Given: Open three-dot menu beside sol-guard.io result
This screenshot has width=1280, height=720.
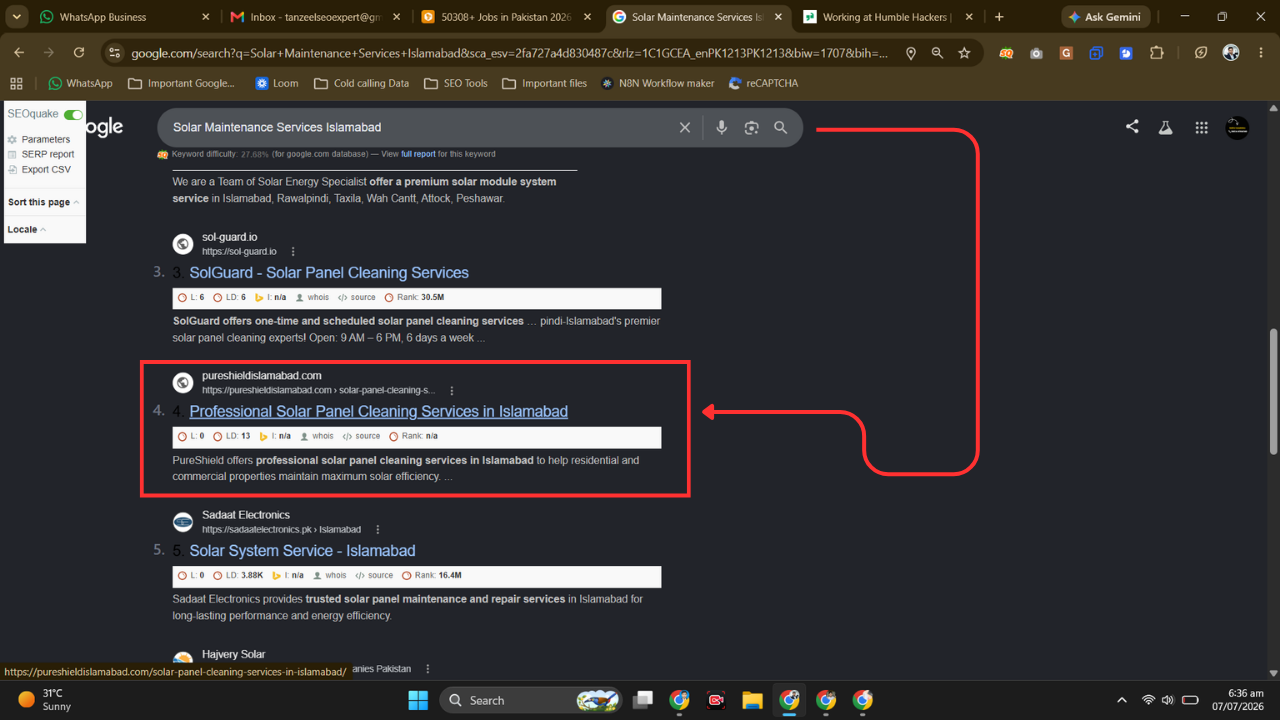Looking at the screenshot, I should 293,251.
